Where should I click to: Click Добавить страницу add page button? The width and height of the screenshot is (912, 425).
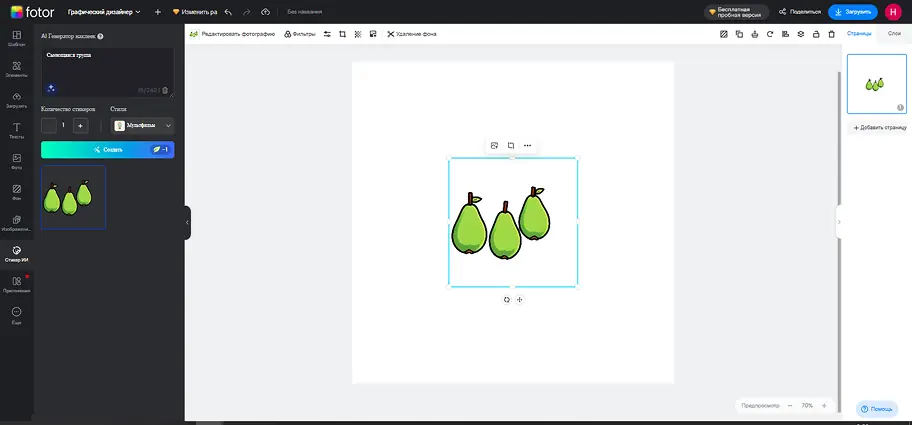879,127
